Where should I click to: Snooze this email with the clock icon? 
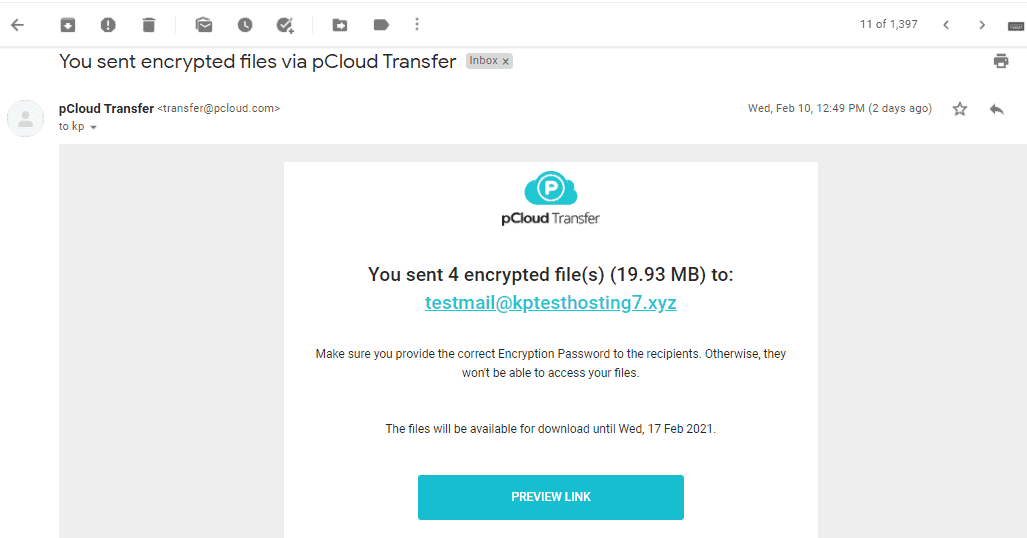[245, 25]
